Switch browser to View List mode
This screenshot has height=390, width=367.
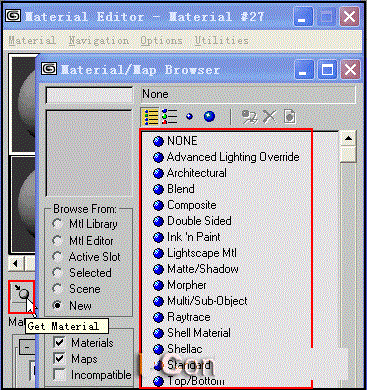(x=151, y=117)
